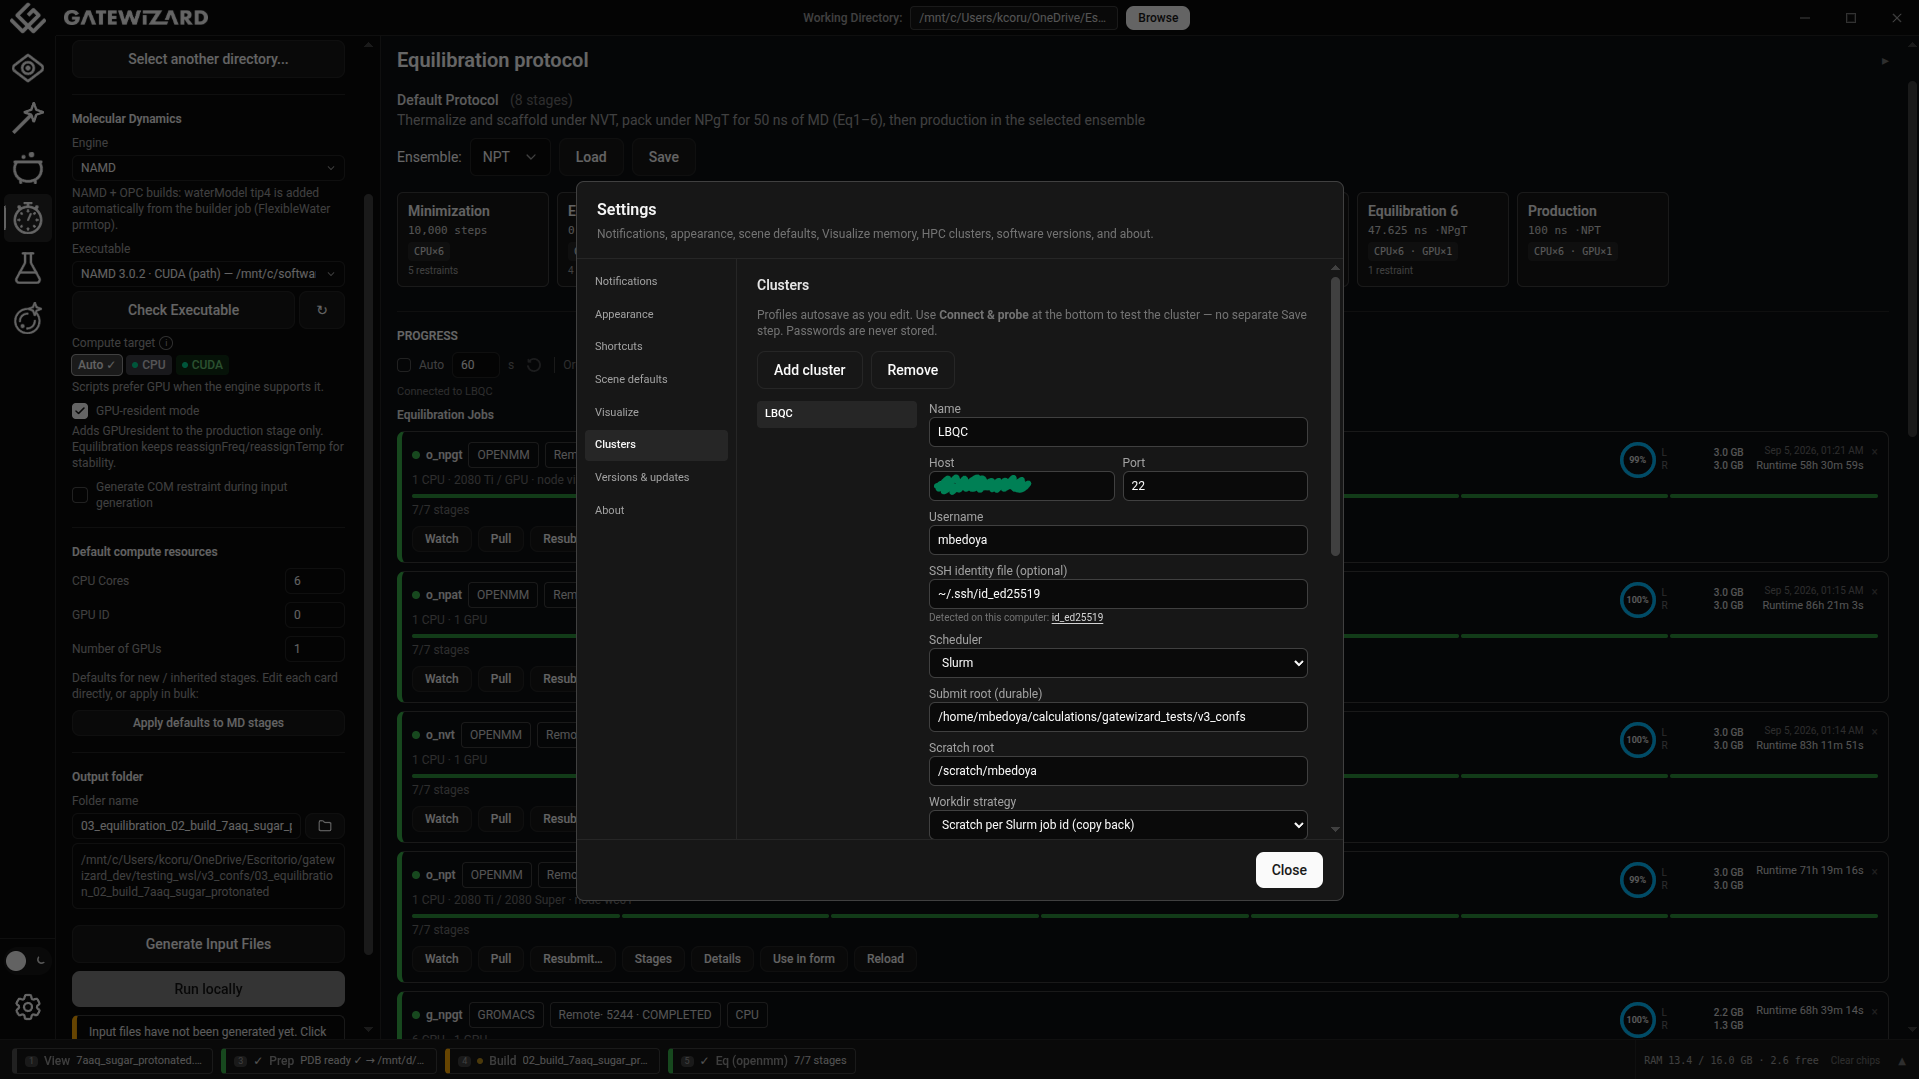The height and width of the screenshot is (1079, 1919).
Task: Click the 99% progress ring for o_npgt
Action: point(1637,460)
